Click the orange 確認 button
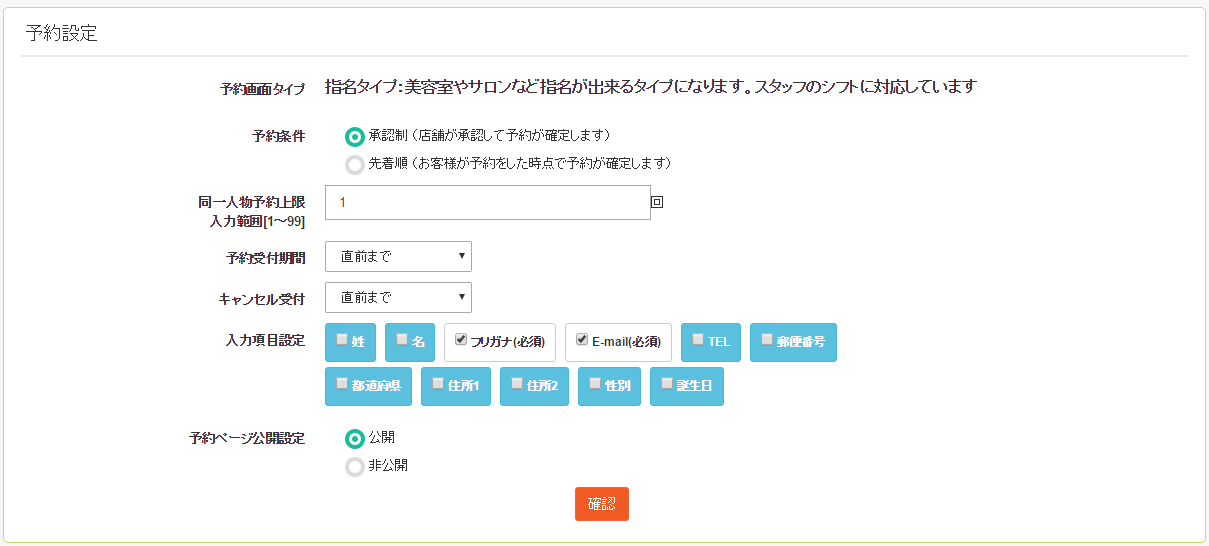This screenshot has width=1209, height=546. coord(602,504)
